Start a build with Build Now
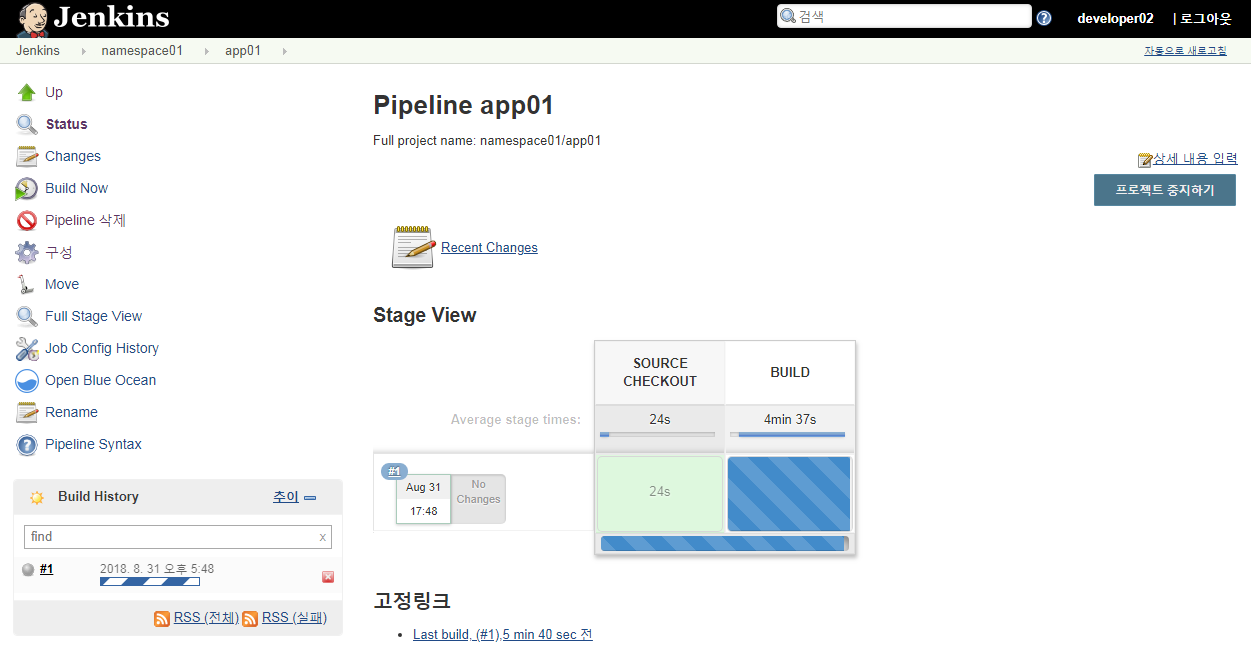 coord(76,188)
